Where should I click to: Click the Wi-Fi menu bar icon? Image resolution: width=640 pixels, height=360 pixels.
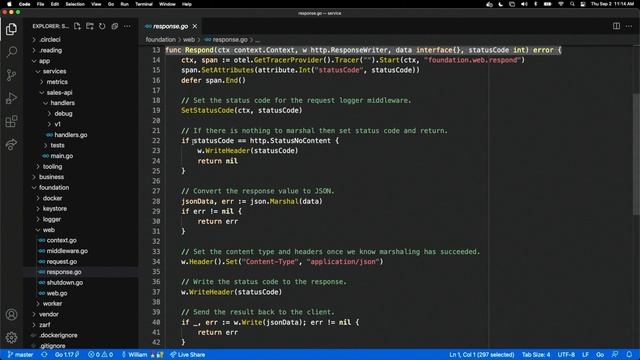(x=561, y=4)
